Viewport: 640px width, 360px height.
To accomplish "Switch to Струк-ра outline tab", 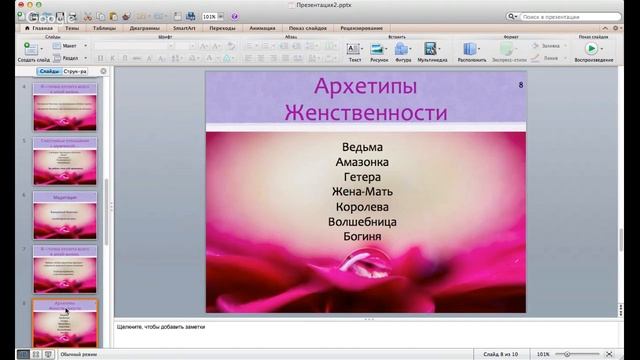I will click(x=75, y=71).
